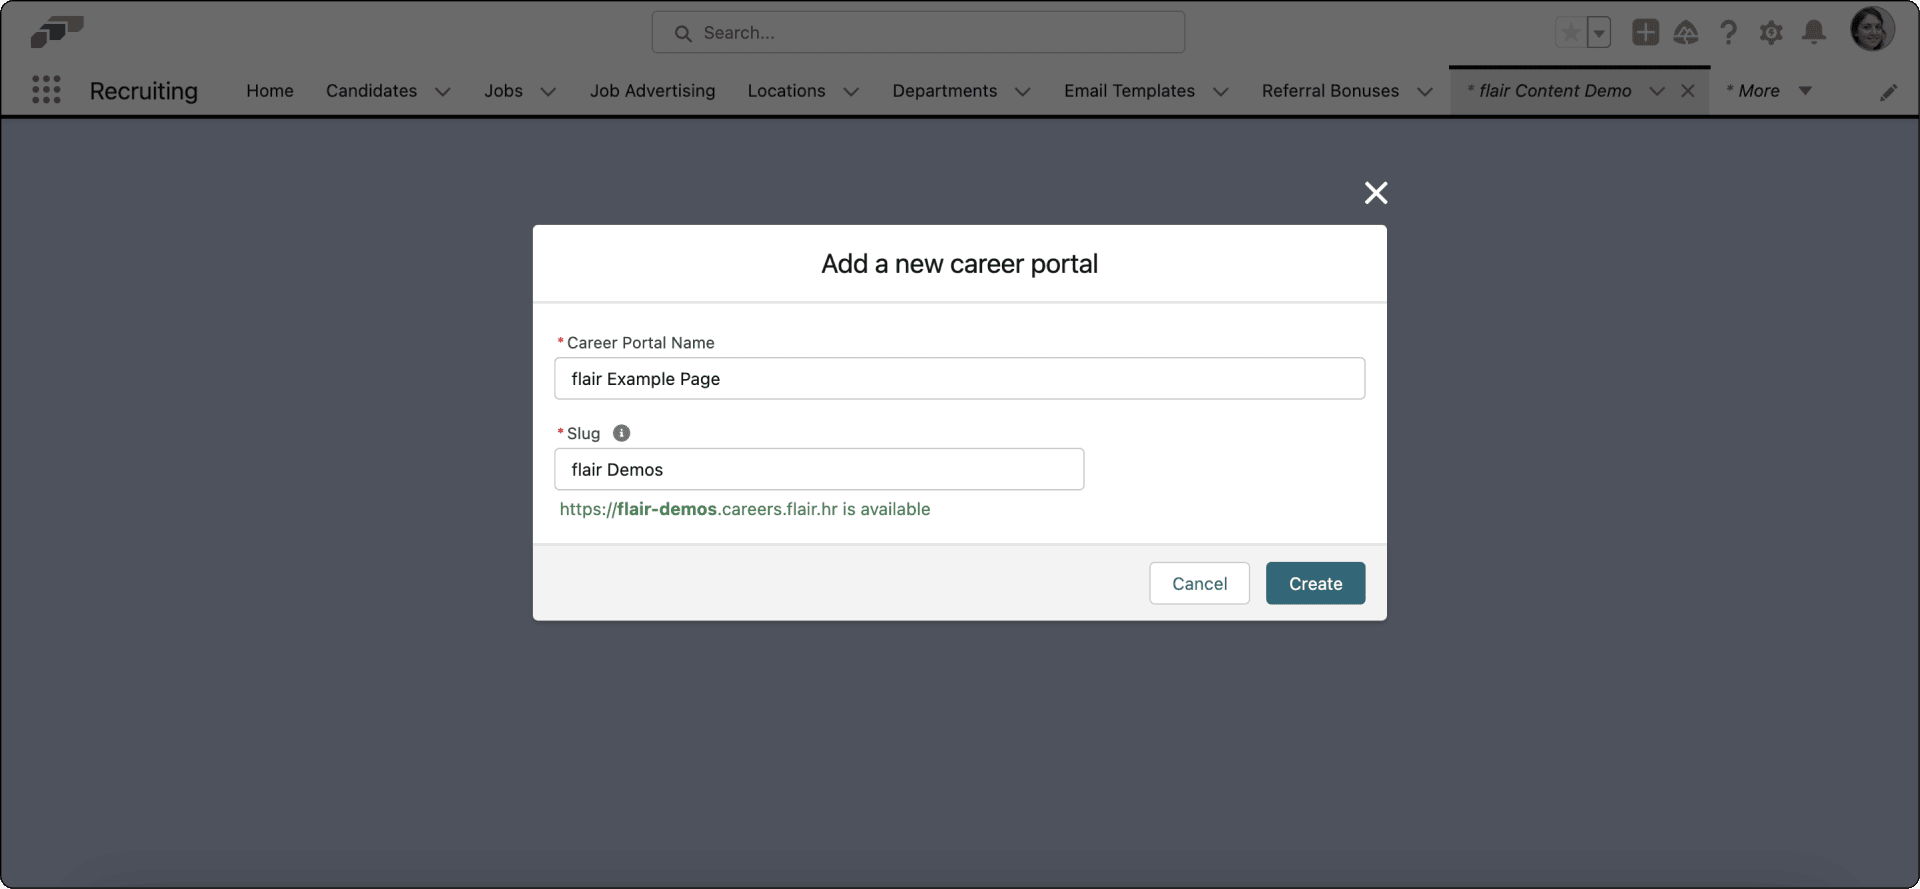1920x889 pixels.
Task: Expand the Locations tab chevron
Action: 851,92
